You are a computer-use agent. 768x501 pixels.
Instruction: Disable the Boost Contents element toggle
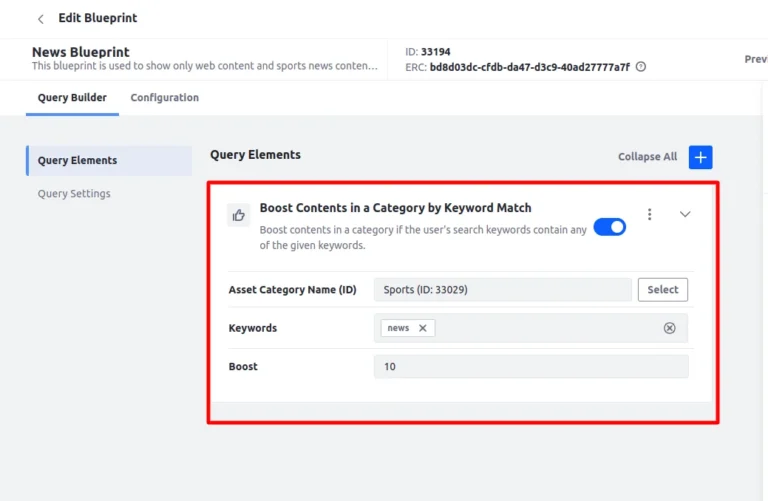tap(609, 227)
